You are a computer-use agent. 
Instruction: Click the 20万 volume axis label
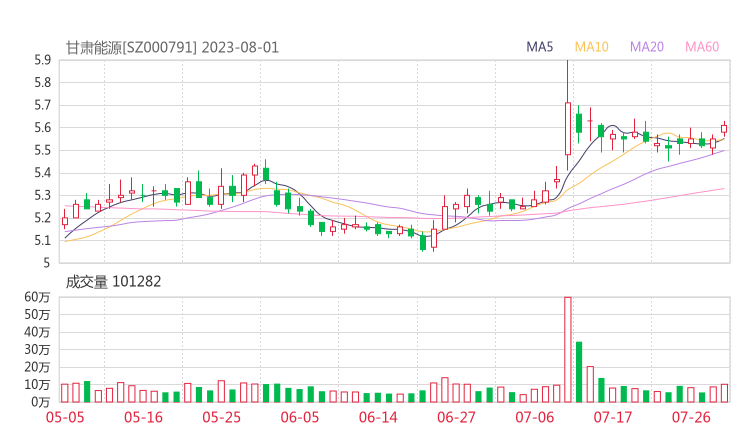click(37, 367)
